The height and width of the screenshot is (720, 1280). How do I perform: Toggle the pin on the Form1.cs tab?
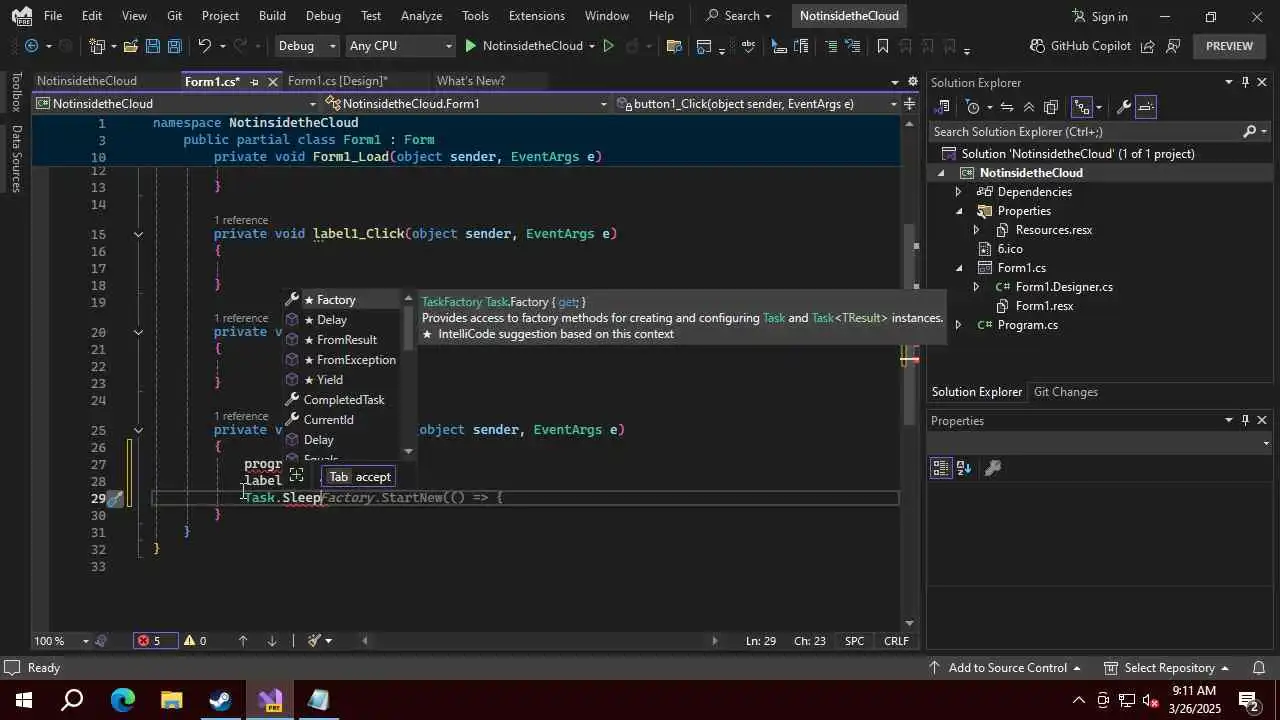point(254,82)
